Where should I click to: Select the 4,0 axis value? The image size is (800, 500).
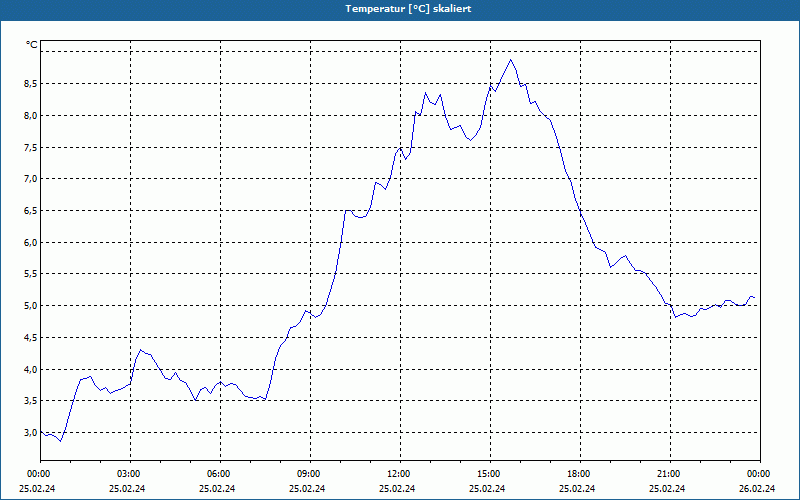coord(30,369)
